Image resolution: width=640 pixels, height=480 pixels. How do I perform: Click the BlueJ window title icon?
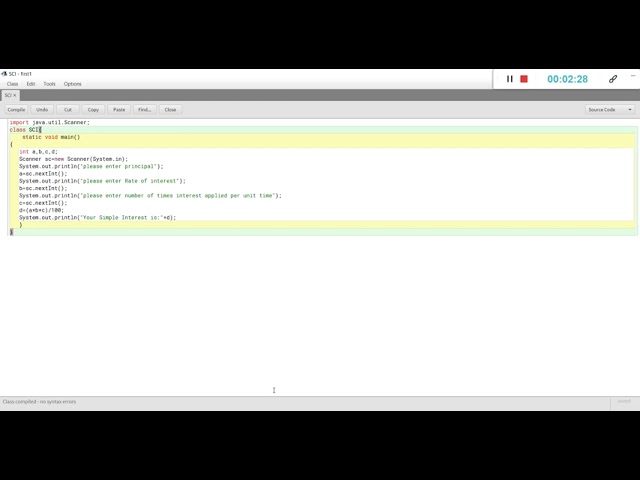click(4, 74)
